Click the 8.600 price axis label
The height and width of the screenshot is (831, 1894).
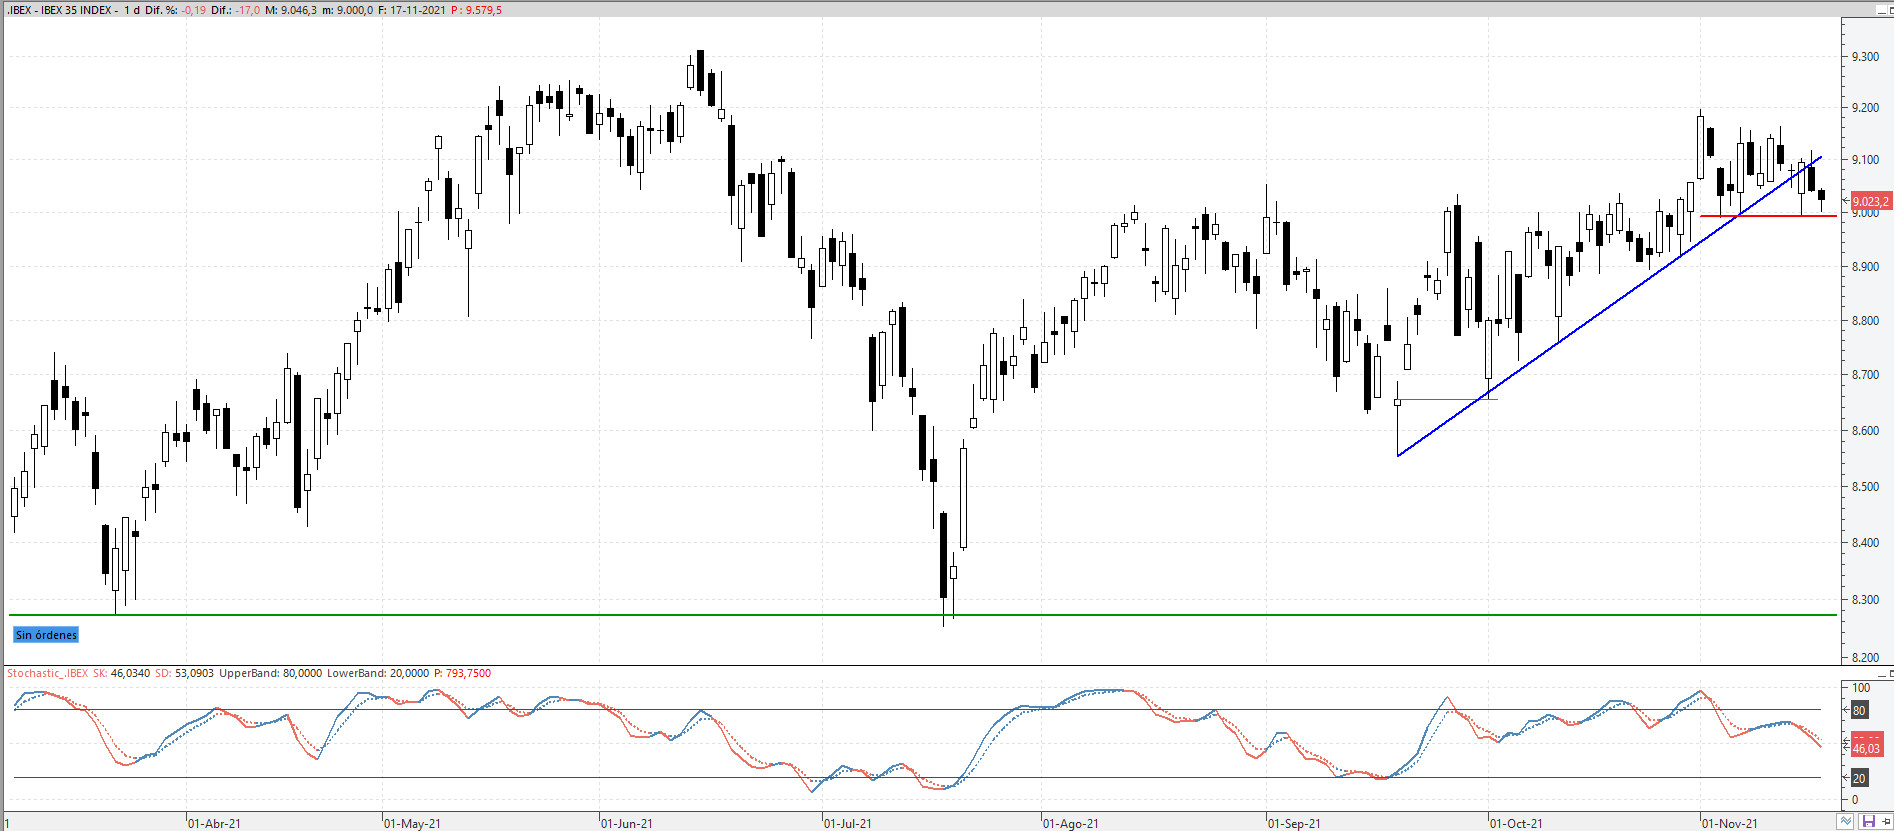click(x=1865, y=431)
